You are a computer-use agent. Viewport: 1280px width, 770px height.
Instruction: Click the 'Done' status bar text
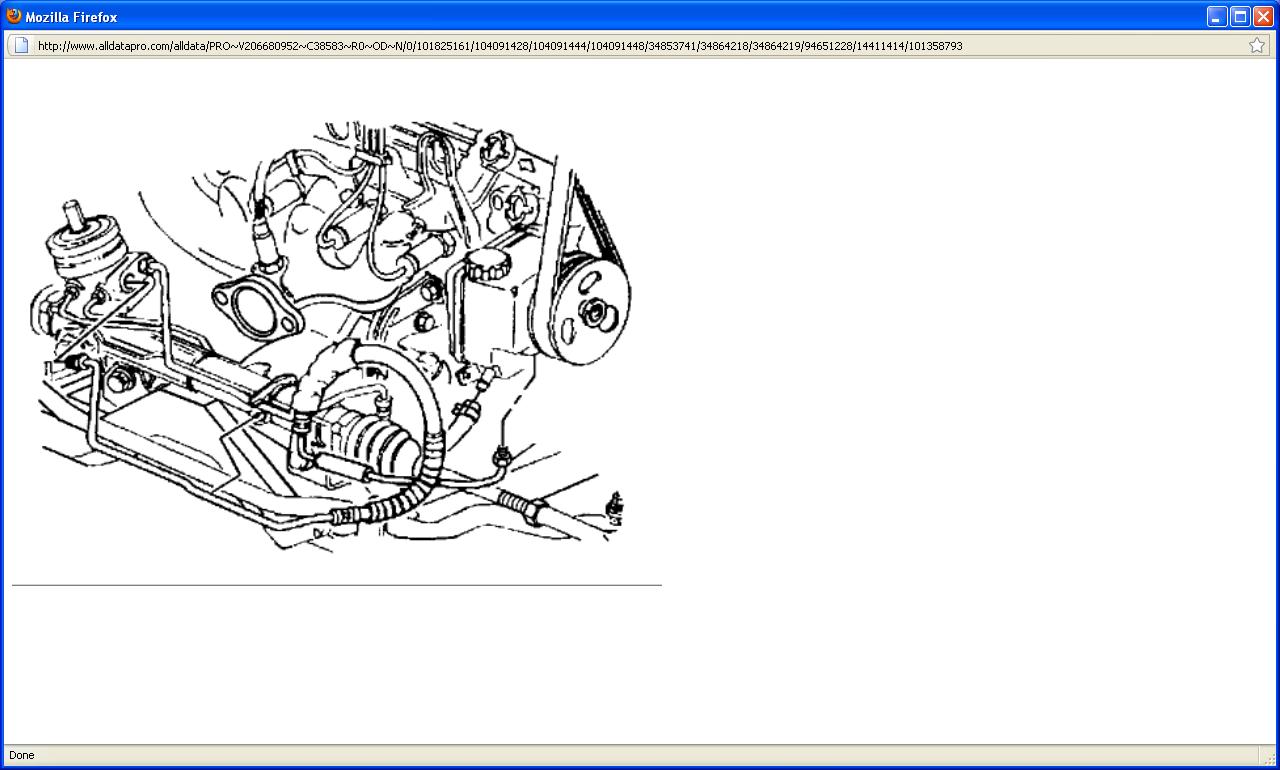pos(22,755)
